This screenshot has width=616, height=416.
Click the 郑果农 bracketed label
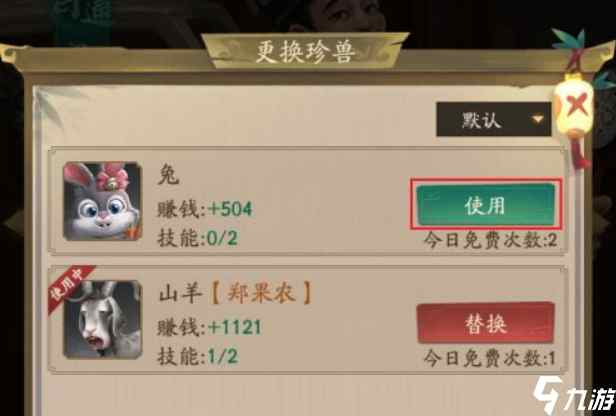[261, 293]
